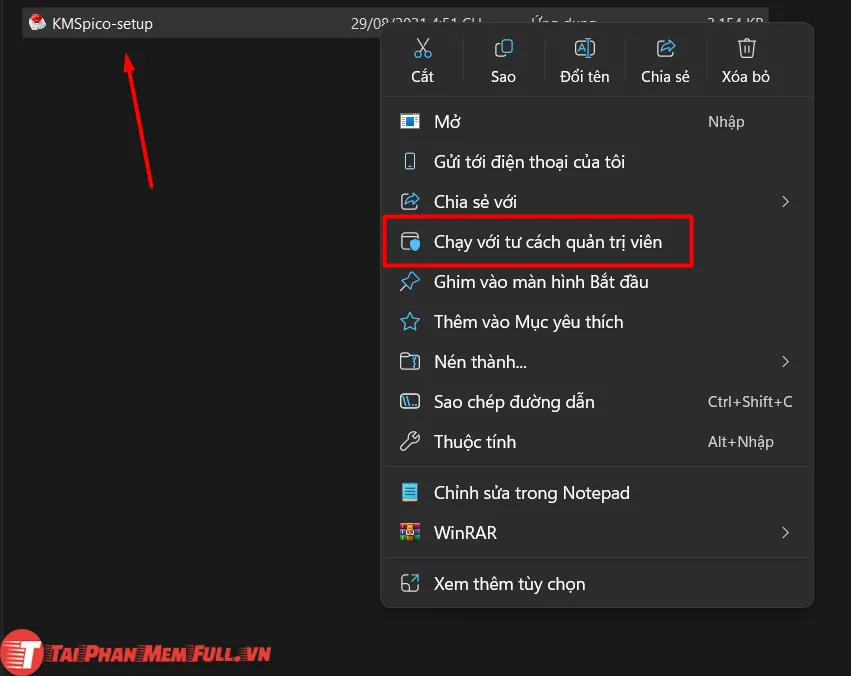Select Chỉnh sửa trong Notepad
Image resolution: width=851 pixels, height=676 pixels.
click(x=531, y=493)
